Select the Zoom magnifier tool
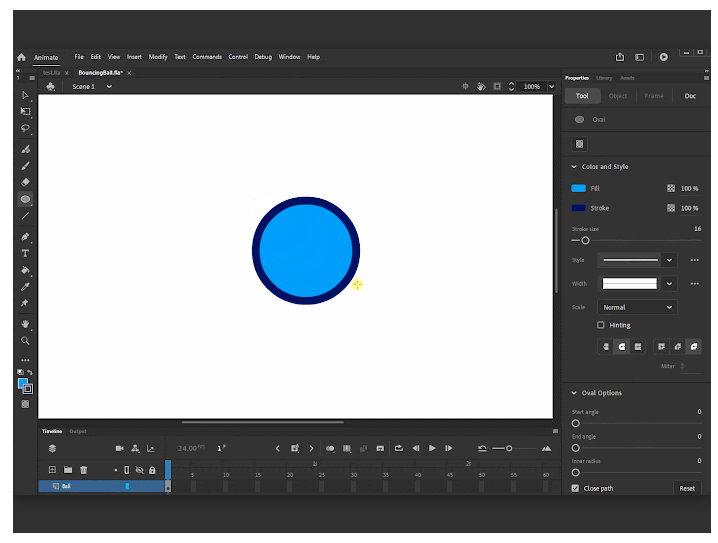Viewport: 718px width, 543px height. [x=25, y=341]
